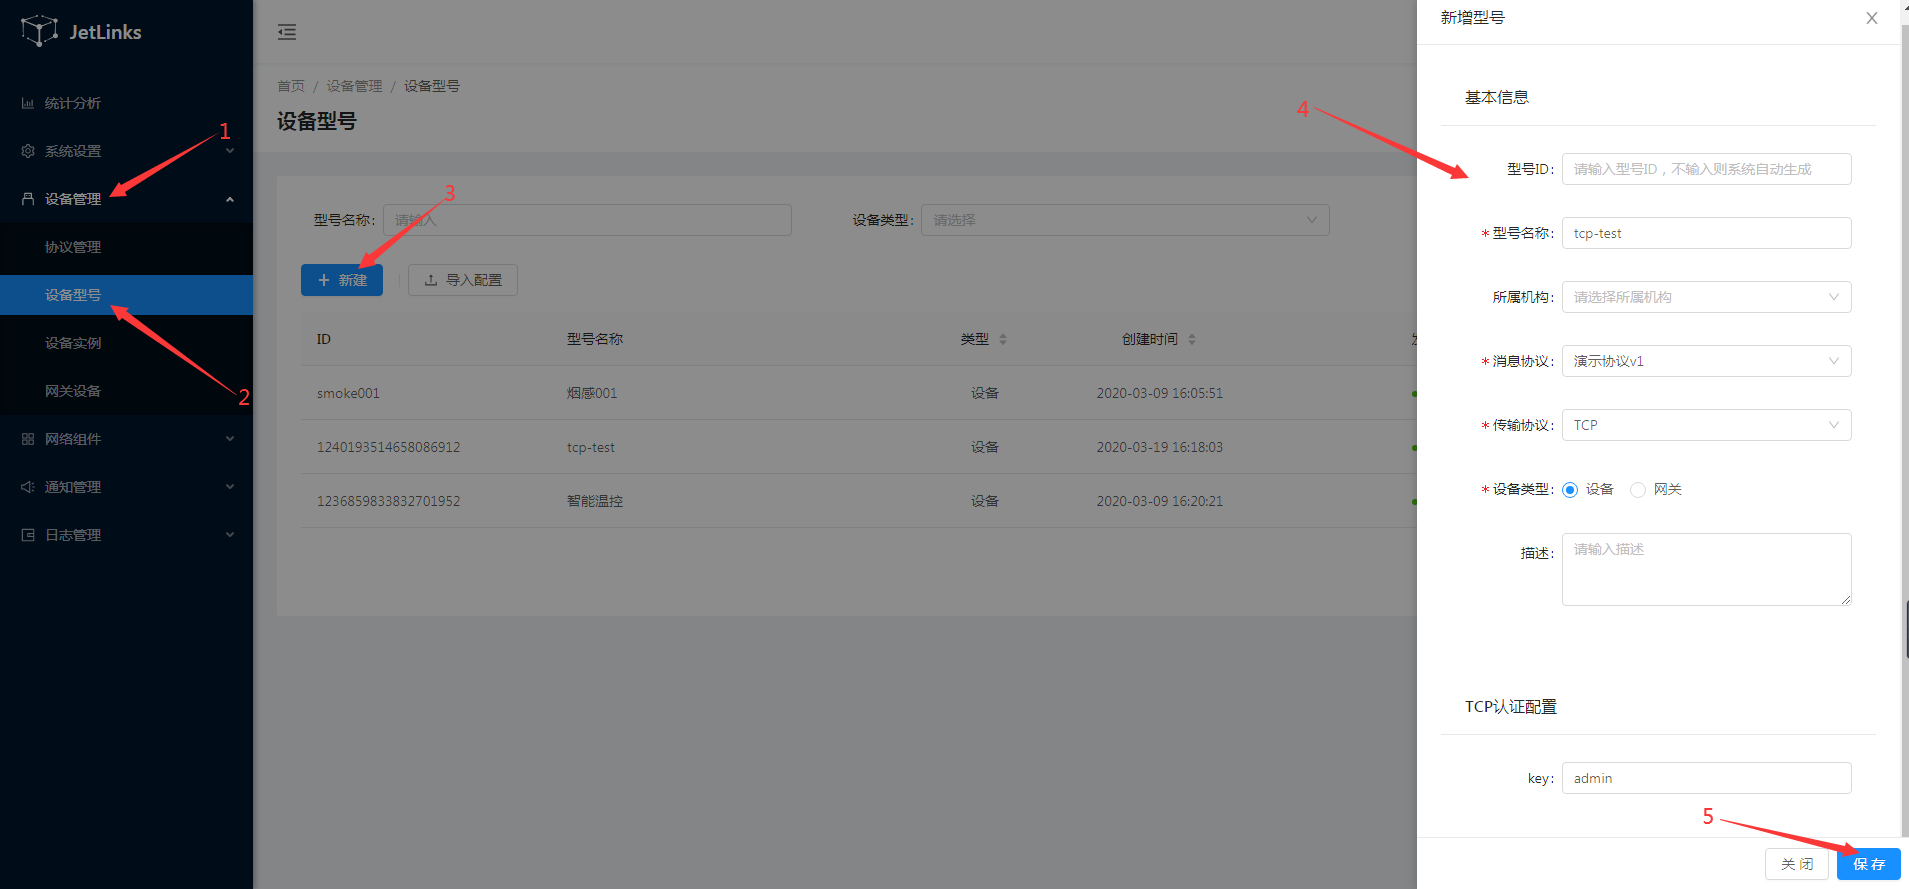Click the JetLinks logo icon
This screenshot has width=1909, height=889.
pyautogui.click(x=39, y=31)
